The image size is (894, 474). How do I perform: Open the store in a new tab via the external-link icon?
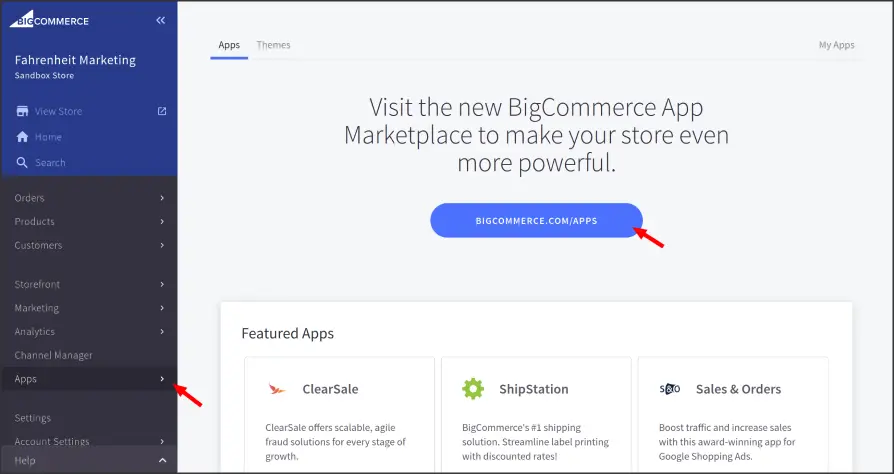[x=162, y=111]
